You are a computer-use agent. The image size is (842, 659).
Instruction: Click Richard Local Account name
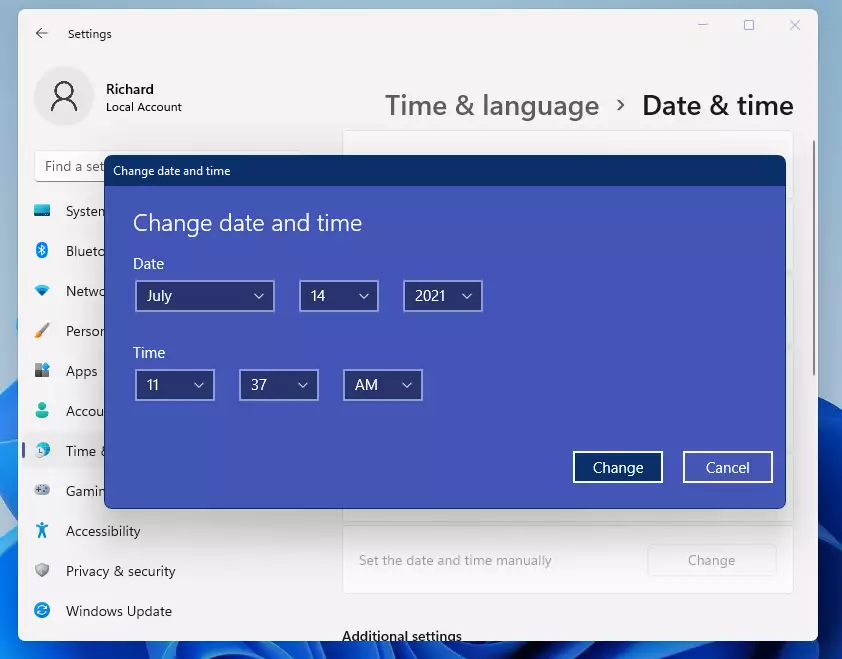[x=143, y=97]
